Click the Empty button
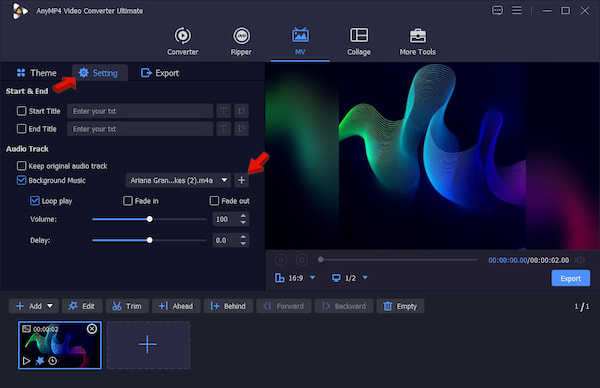600x388 pixels. coord(401,306)
